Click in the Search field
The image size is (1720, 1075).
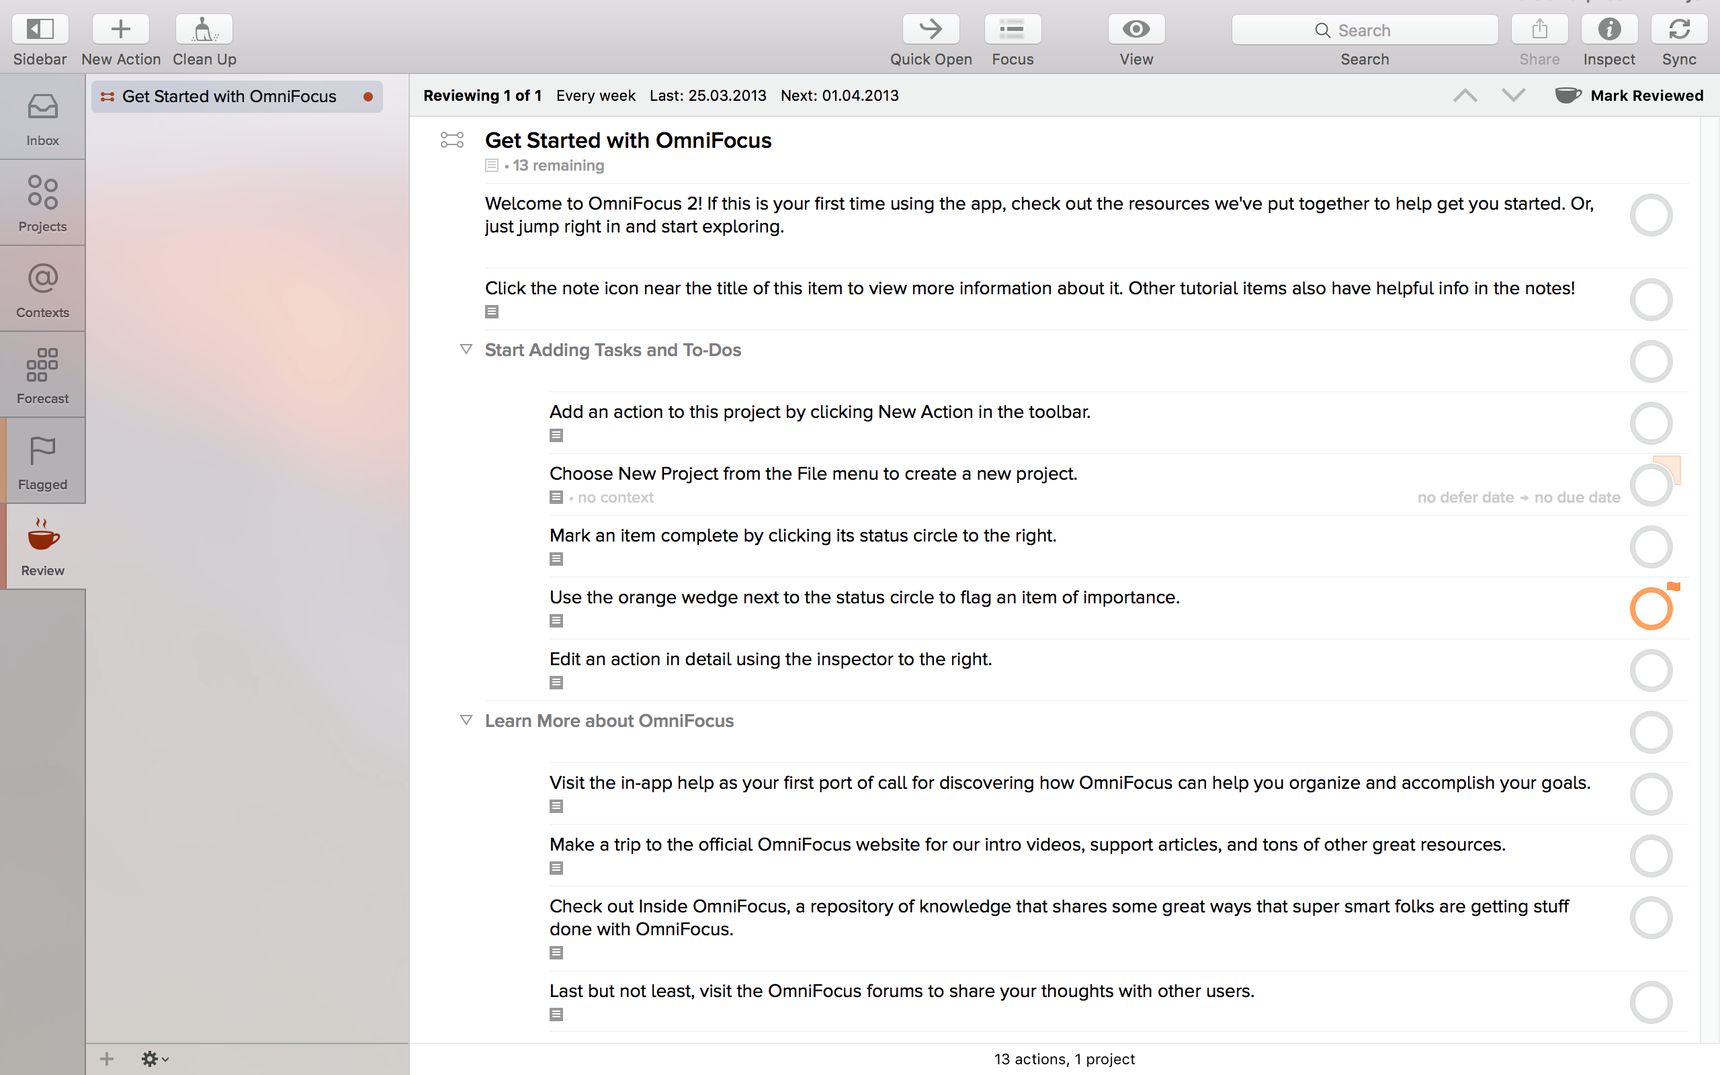1365,30
